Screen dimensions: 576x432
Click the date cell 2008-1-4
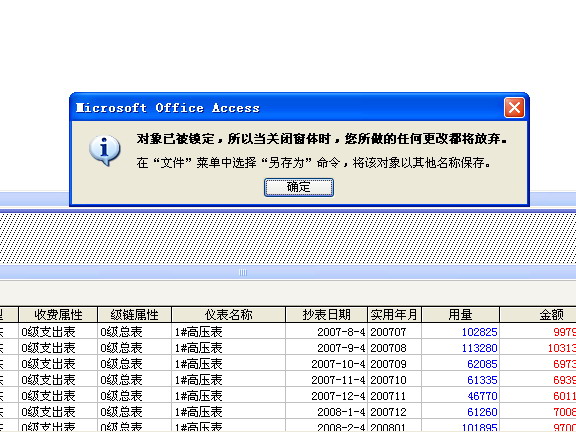click(x=327, y=412)
